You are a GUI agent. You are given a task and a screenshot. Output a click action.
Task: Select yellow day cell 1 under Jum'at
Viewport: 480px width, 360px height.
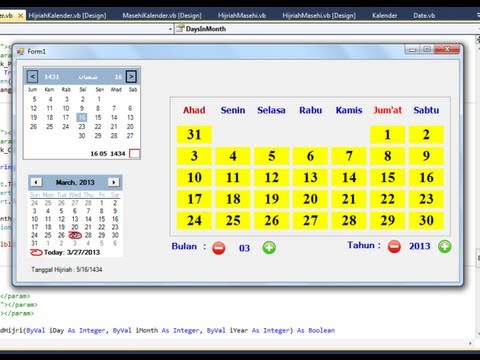point(387,135)
